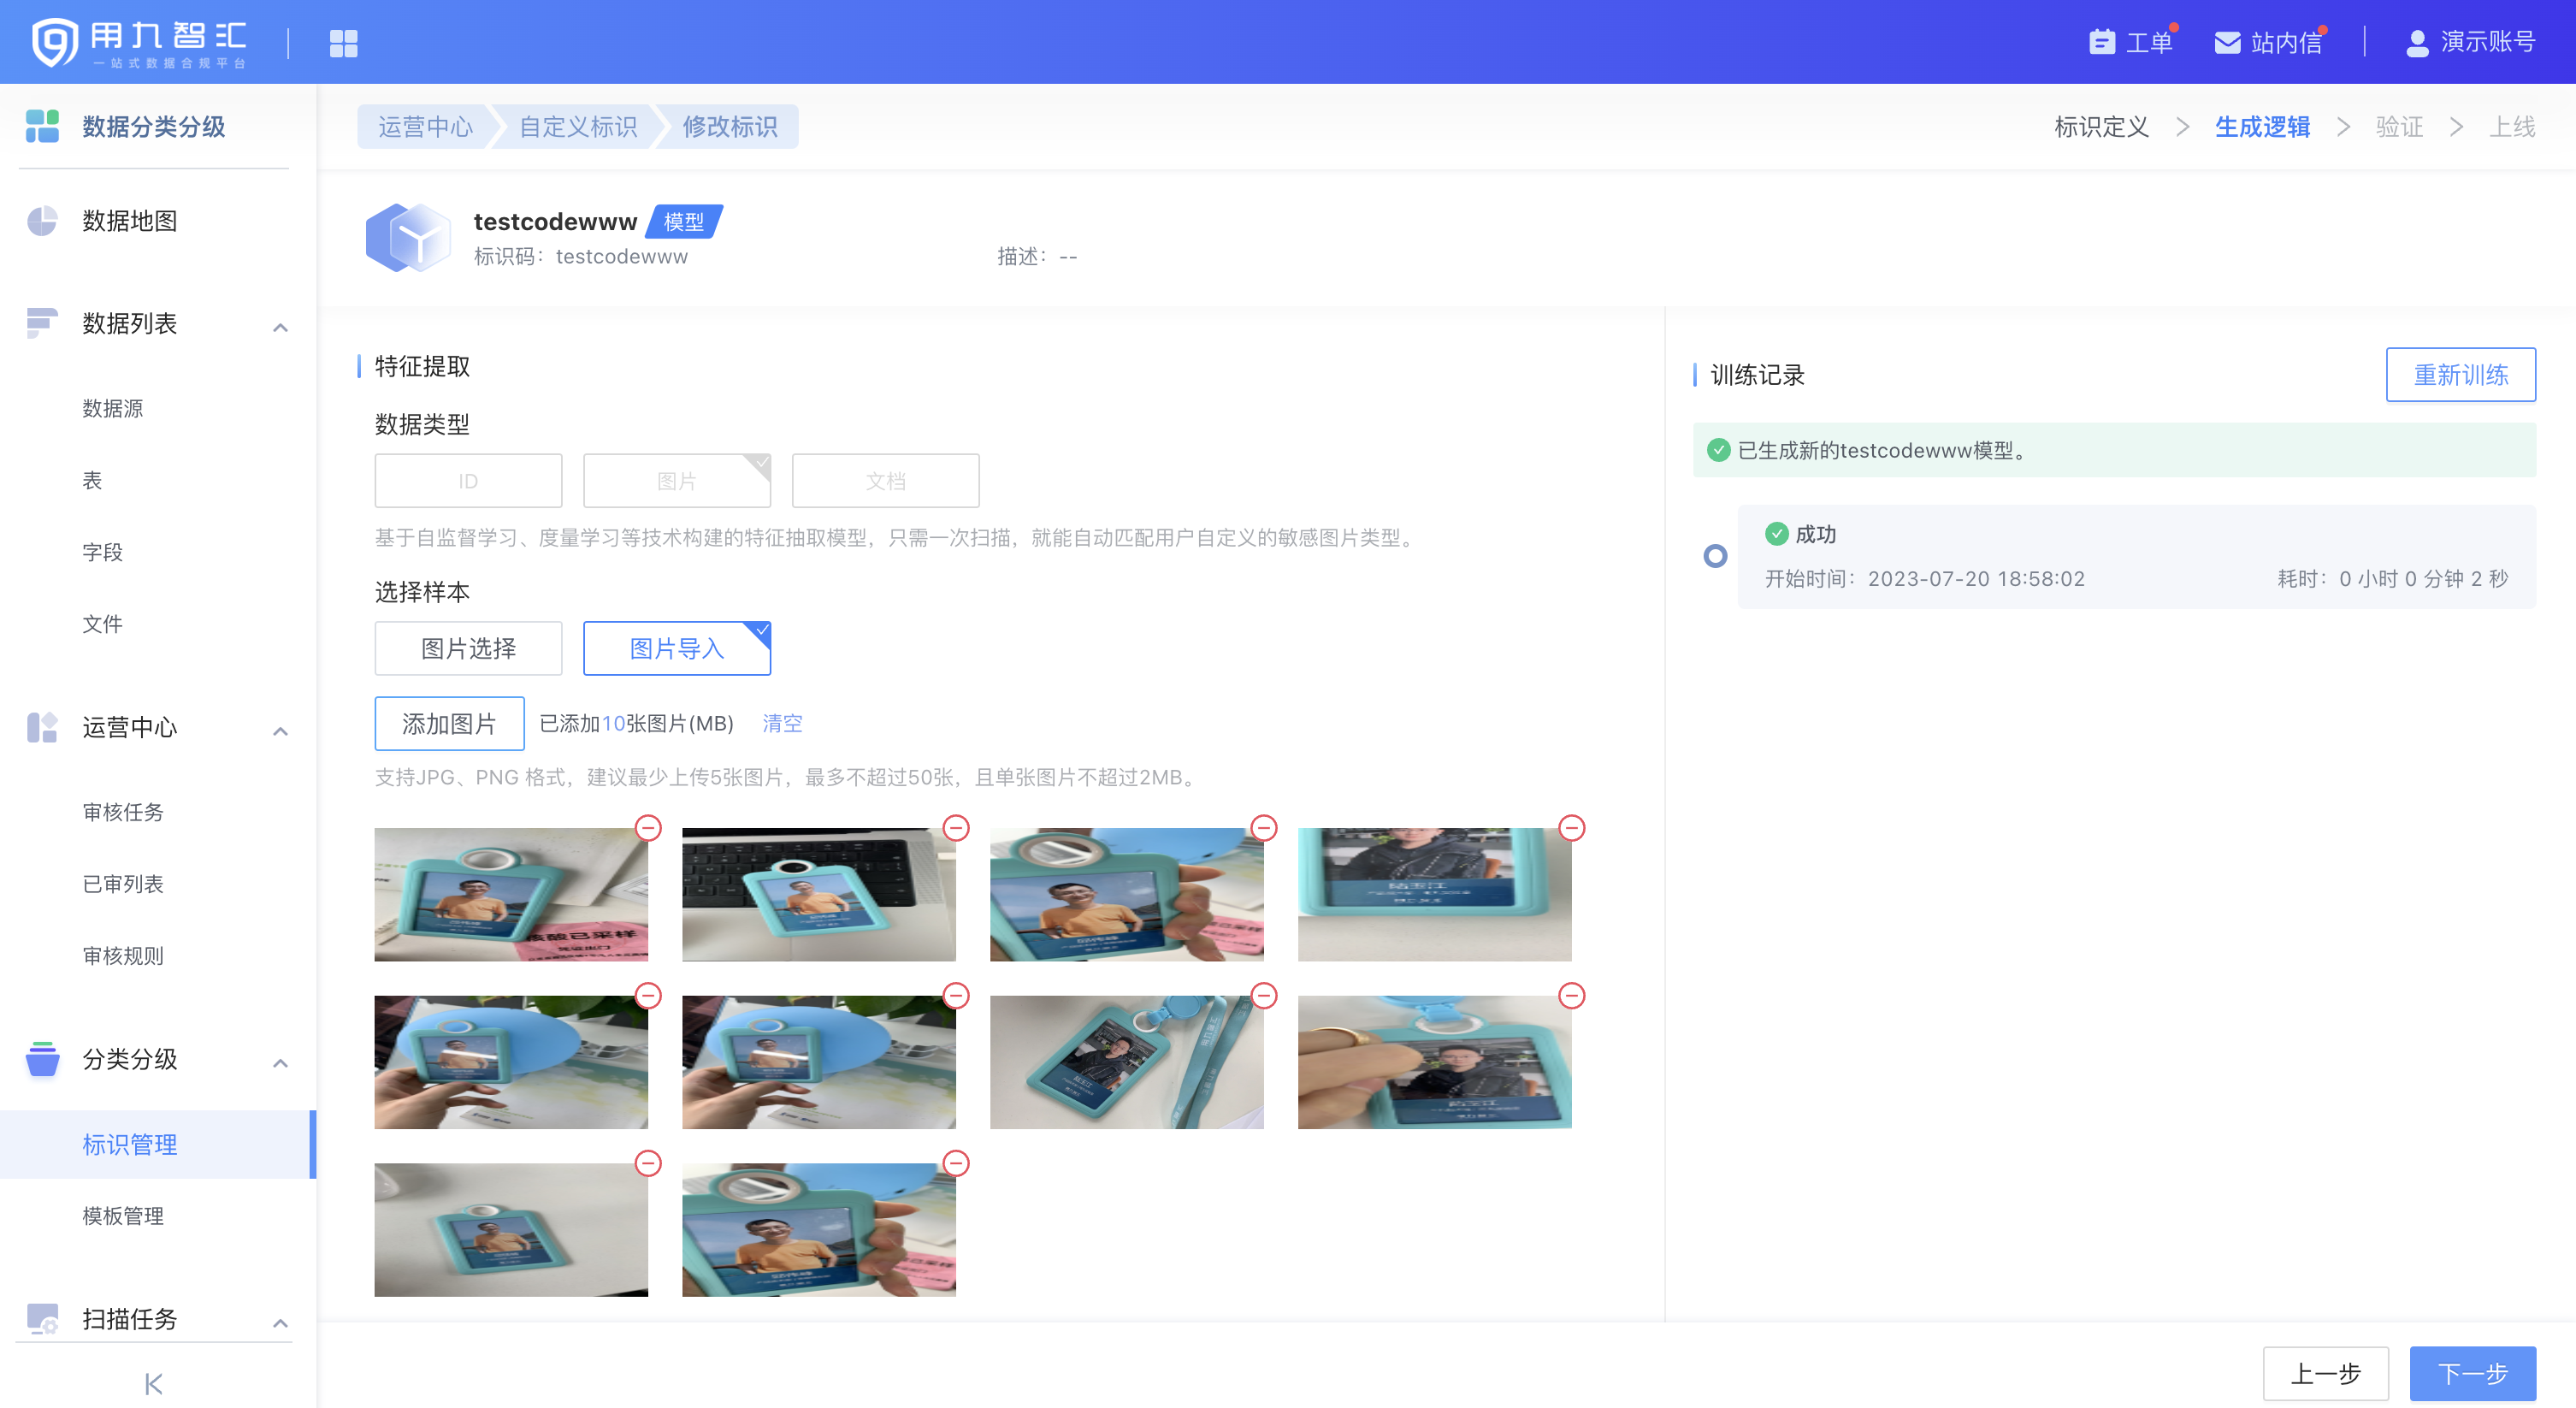Open the last badge-in-hand thumbnail
Image resolution: width=2576 pixels, height=1408 pixels.
[818, 1230]
